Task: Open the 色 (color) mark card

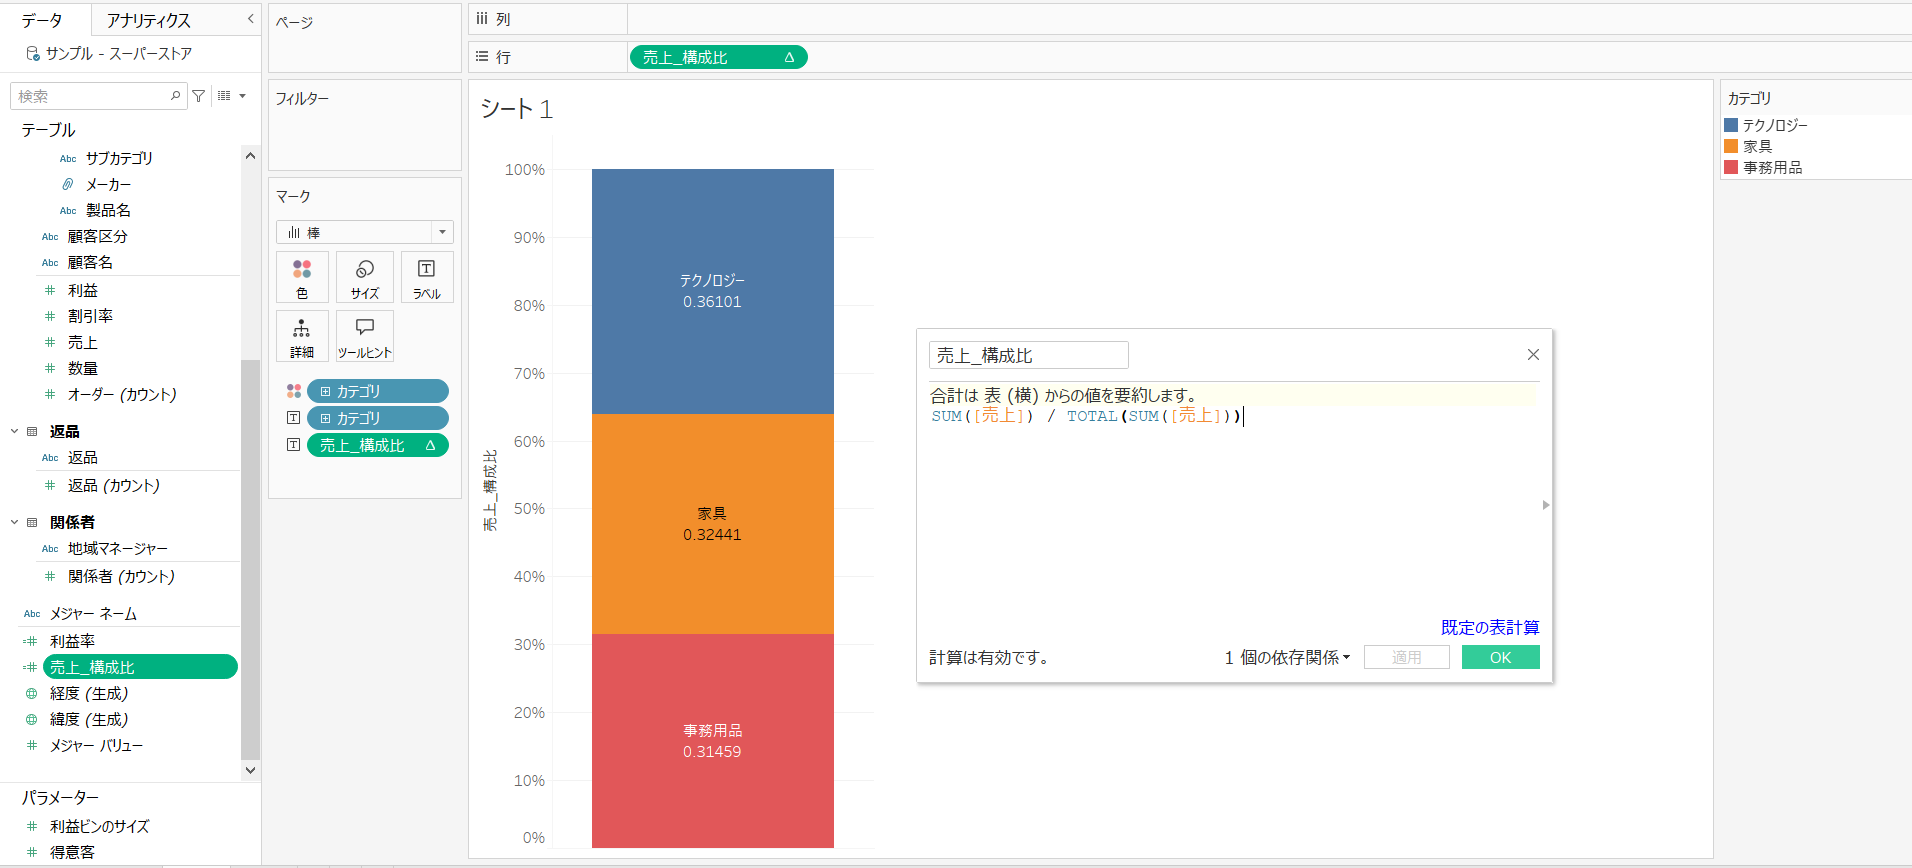Action: click(x=302, y=277)
